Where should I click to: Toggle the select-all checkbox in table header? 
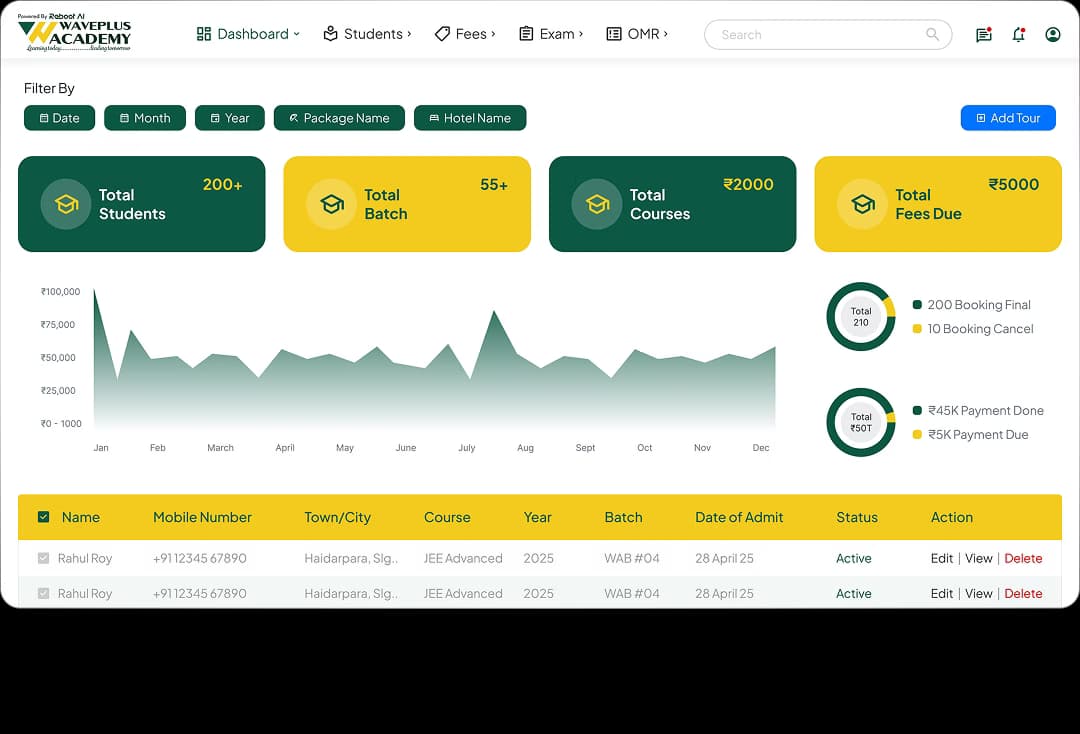tap(43, 517)
